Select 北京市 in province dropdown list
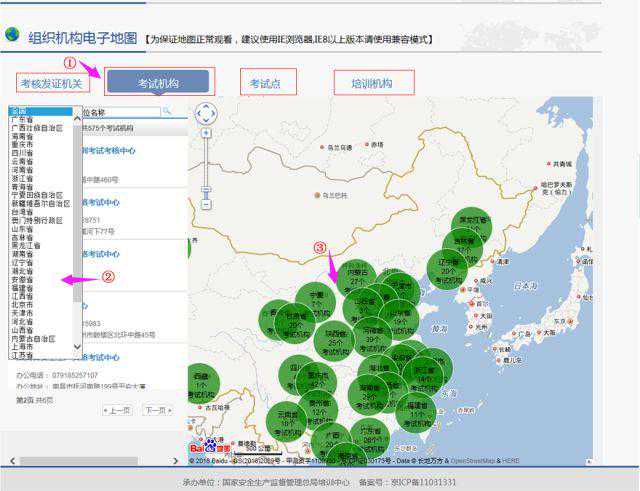Image resolution: width=640 pixels, height=491 pixels. pyautogui.click(x=22, y=305)
